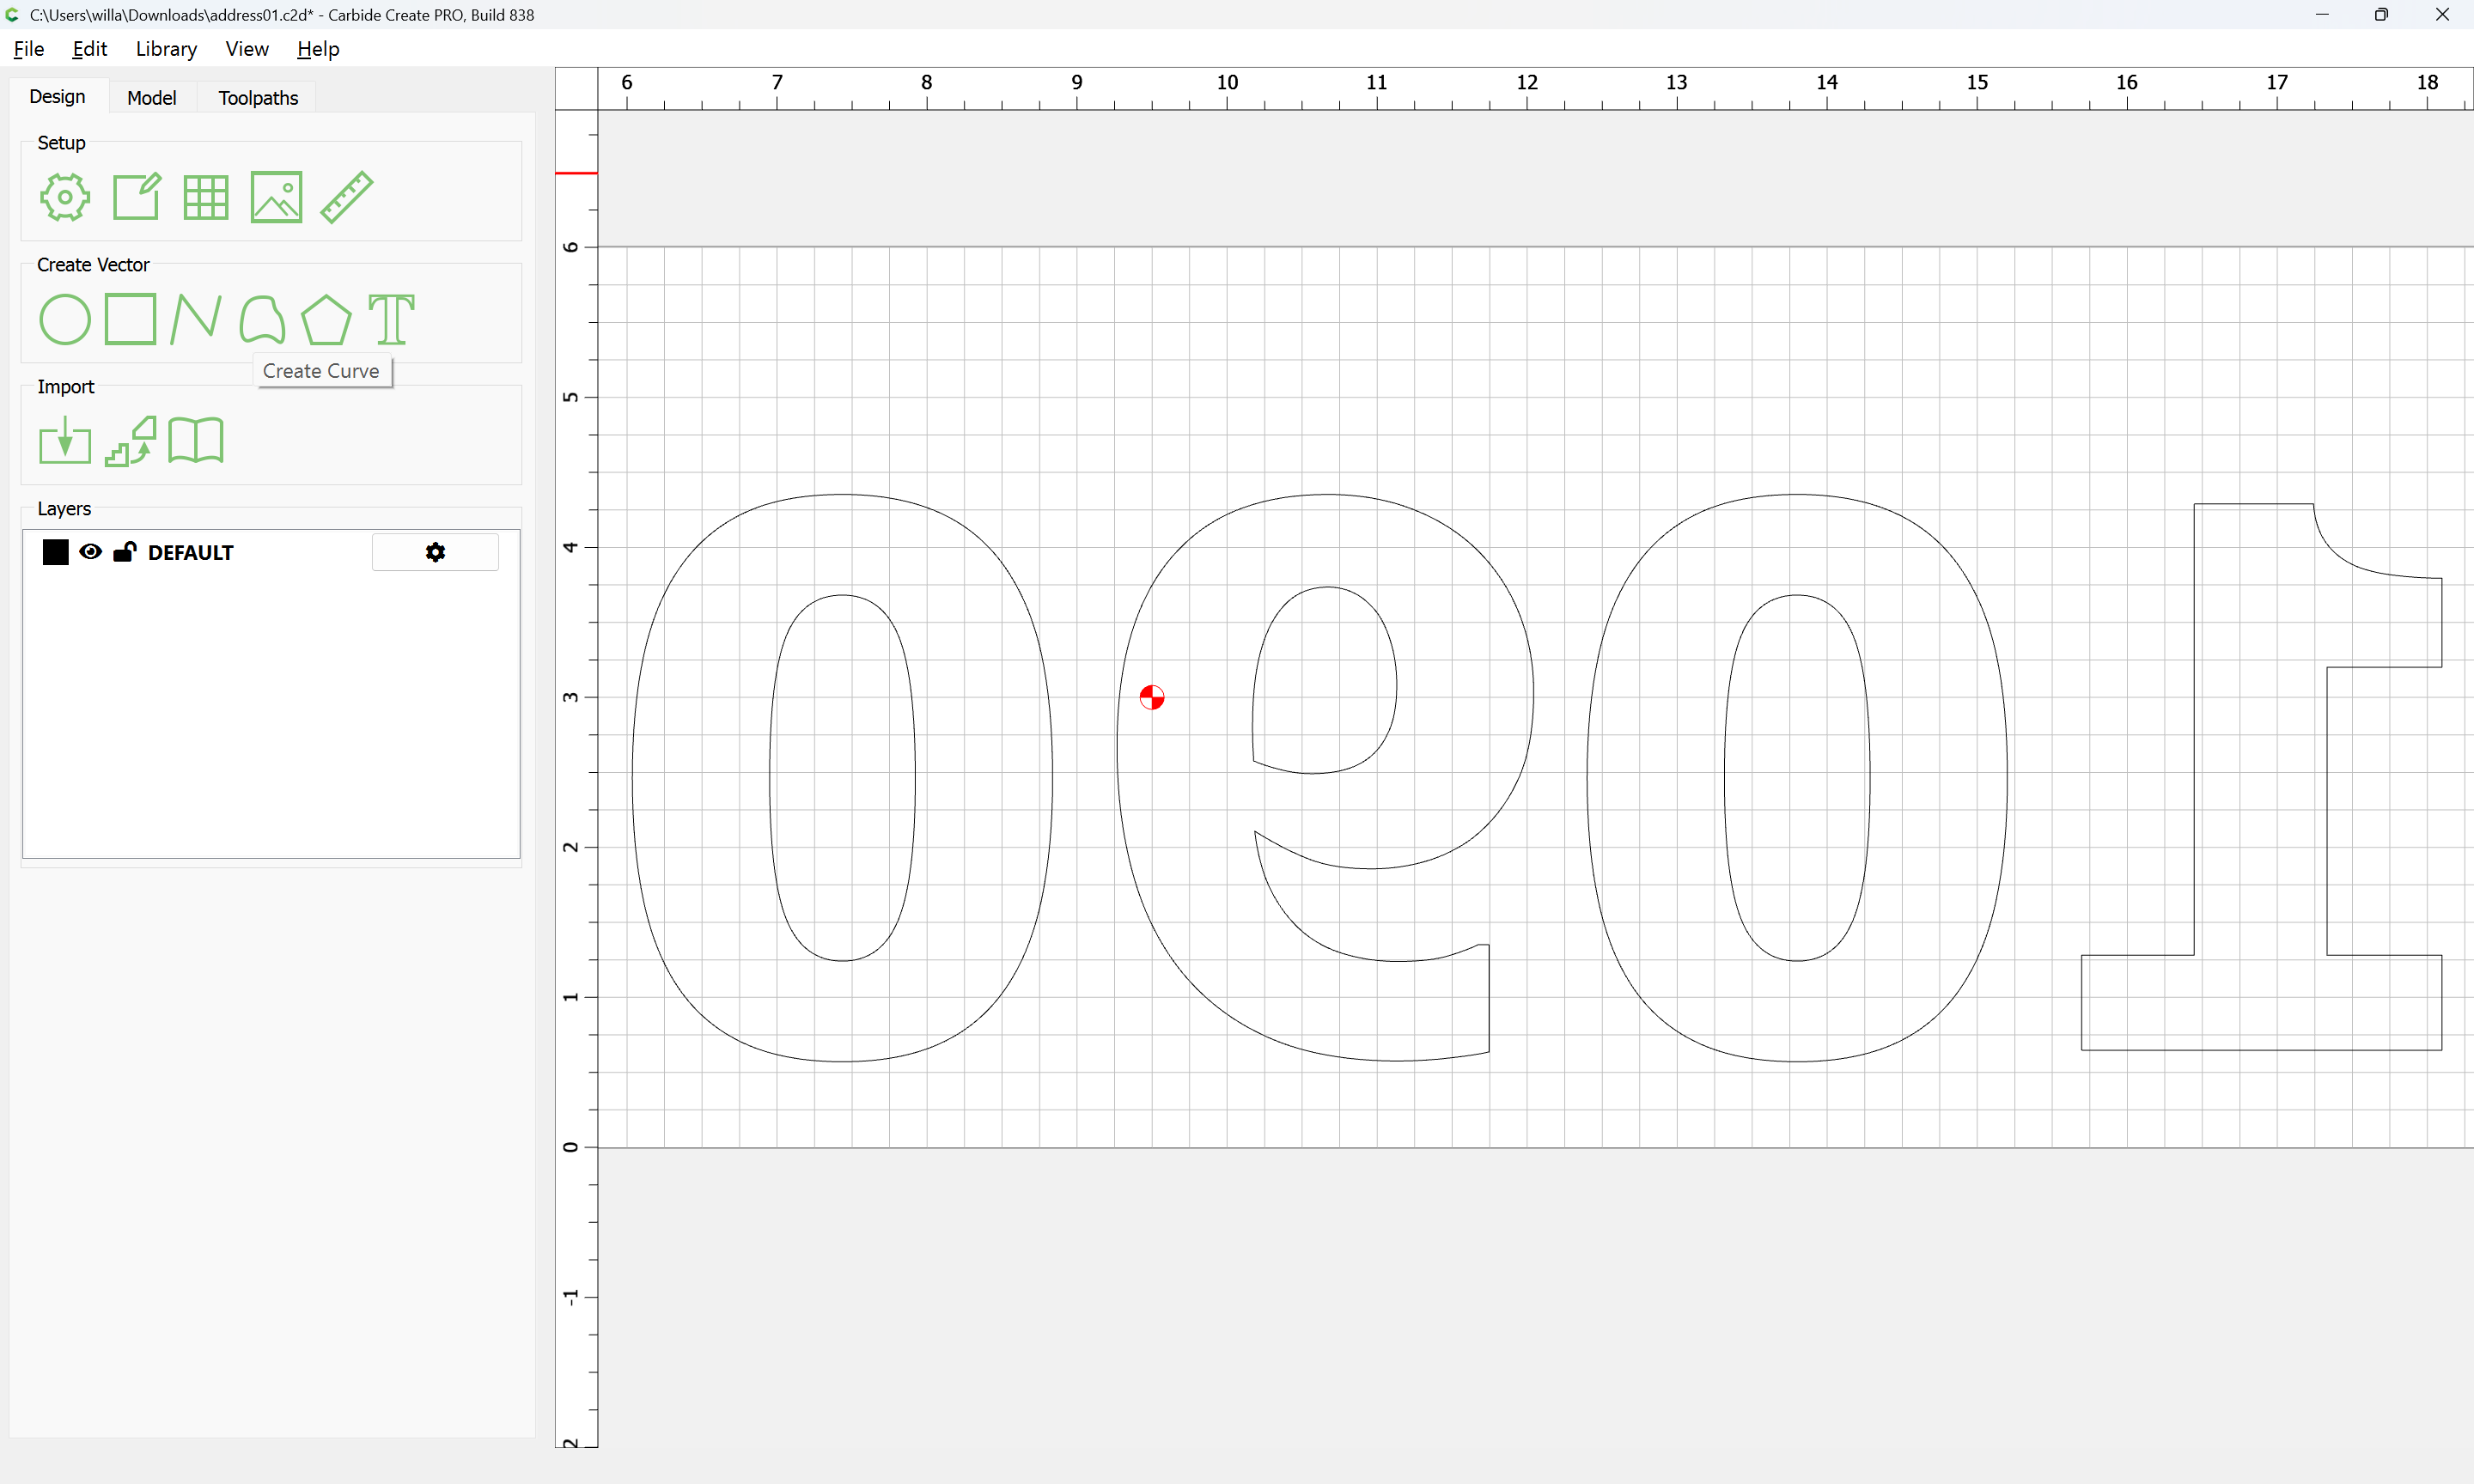This screenshot has height=1484, width=2474.
Task: Open the Library menu
Action: click(x=166, y=49)
